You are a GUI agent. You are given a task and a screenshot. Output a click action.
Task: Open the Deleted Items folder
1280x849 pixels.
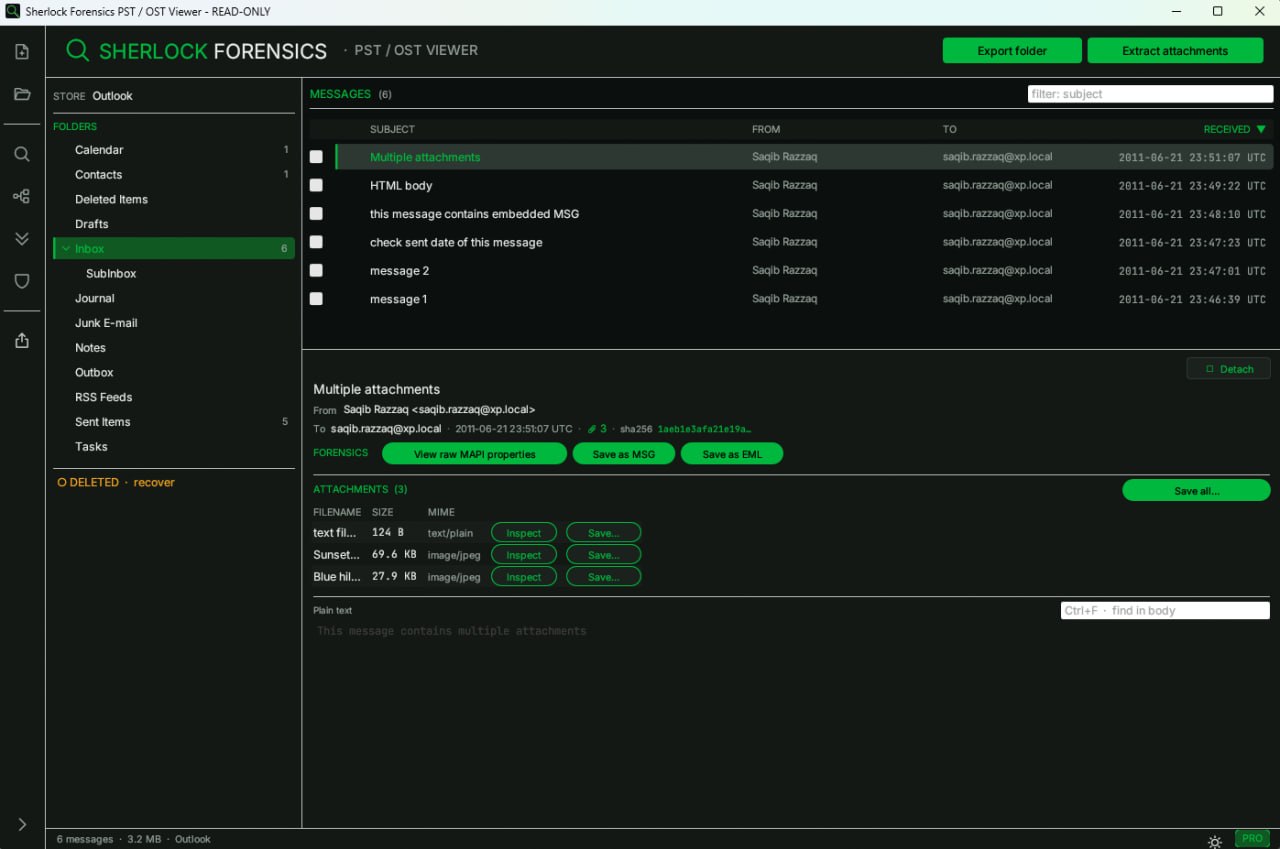pos(174,199)
